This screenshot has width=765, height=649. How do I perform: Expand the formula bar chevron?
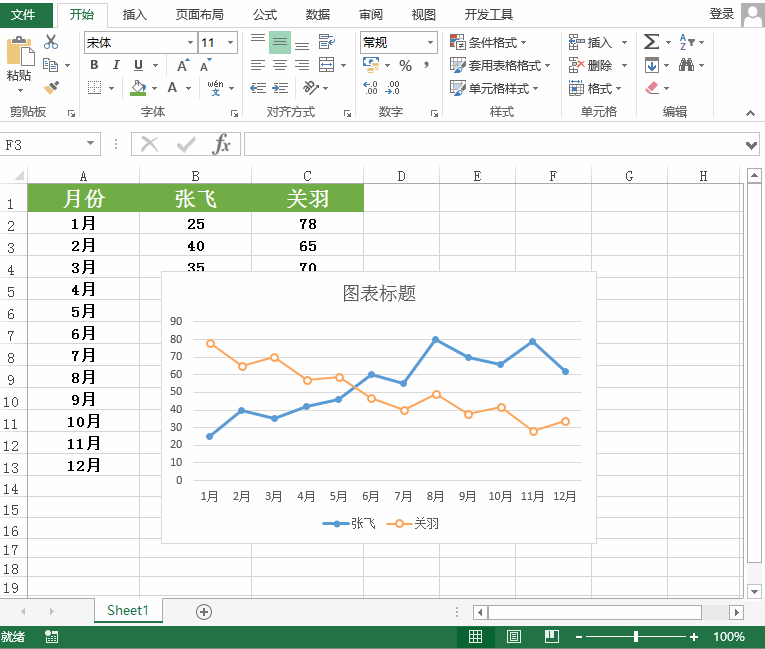click(751, 145)
